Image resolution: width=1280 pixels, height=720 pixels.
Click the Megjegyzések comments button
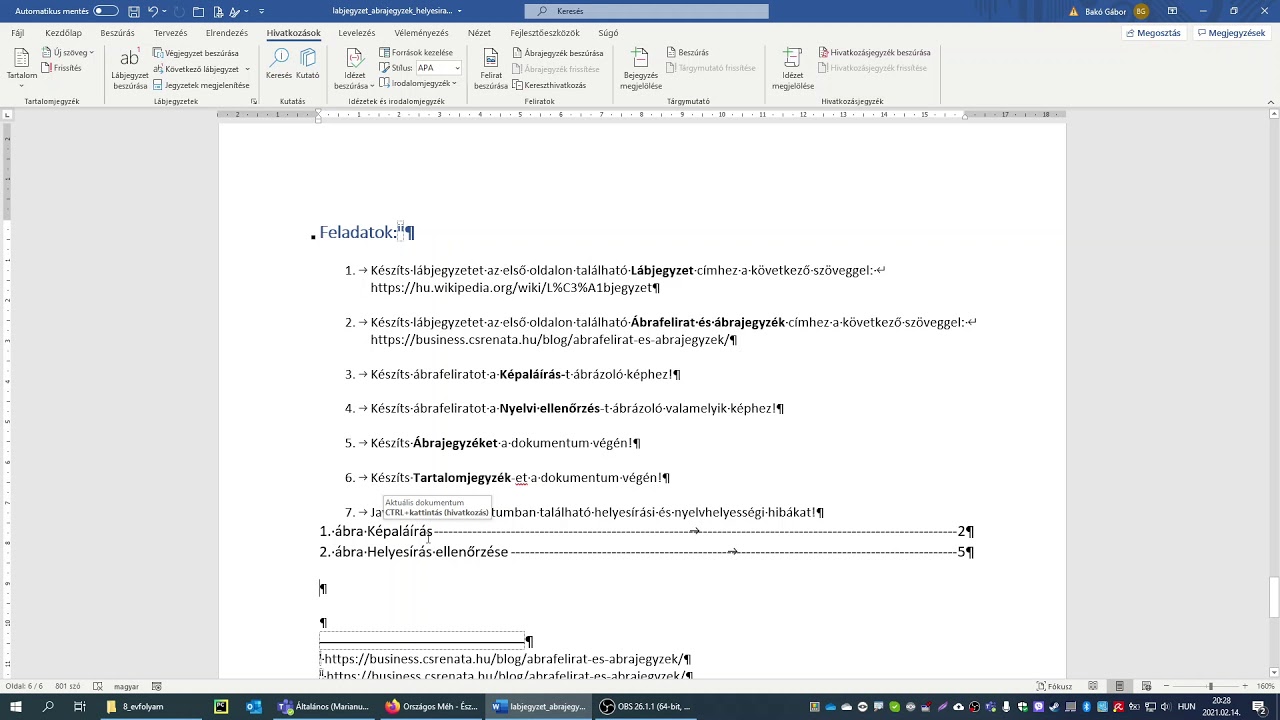[1231, 33]
